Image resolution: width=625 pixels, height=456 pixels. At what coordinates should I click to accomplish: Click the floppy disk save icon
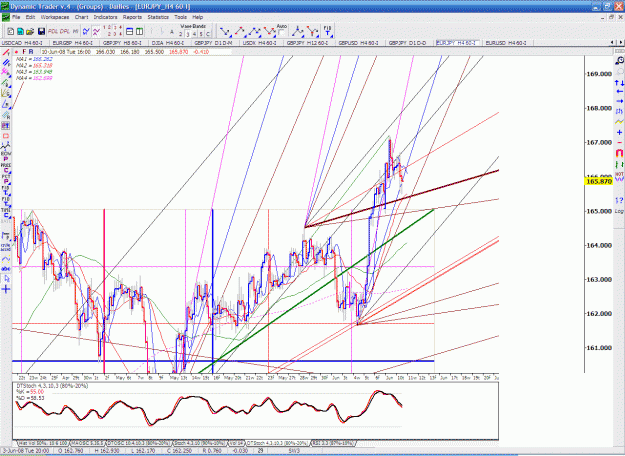pyautogui.click(x=41, y=31)
